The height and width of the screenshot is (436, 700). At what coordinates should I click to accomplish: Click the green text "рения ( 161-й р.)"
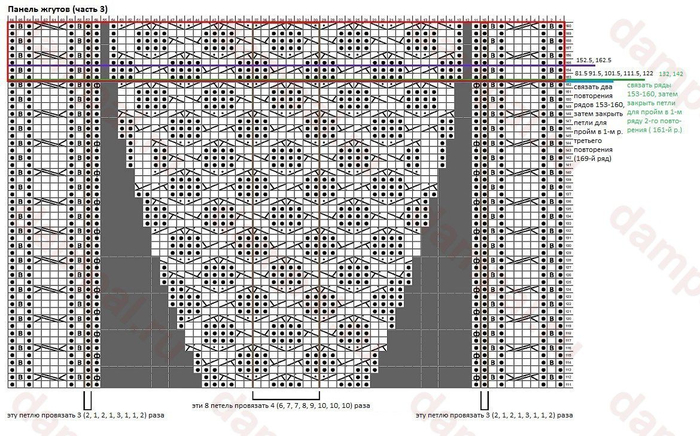(654, 130)
